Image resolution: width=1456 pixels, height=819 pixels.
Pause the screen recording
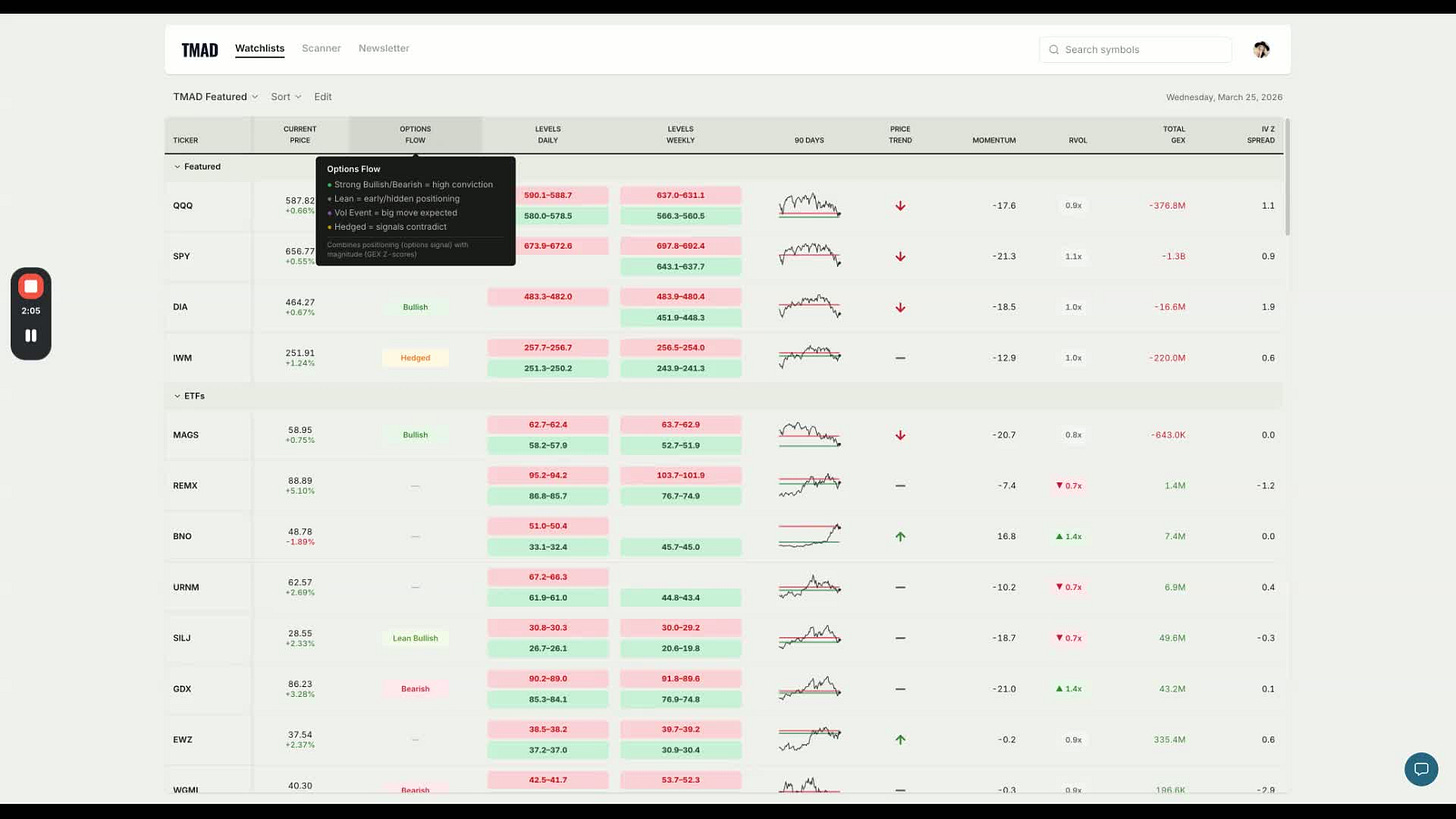click(x=31, y=336)
